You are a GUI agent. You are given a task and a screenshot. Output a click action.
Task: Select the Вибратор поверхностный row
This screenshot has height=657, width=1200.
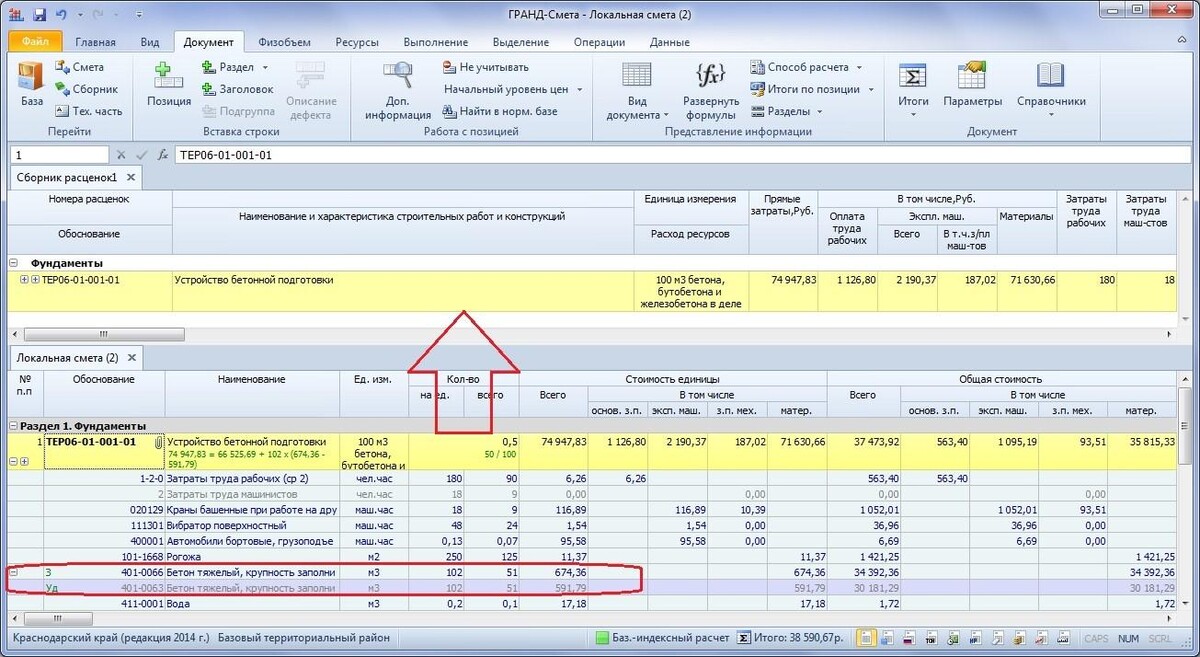coord(592,524)
